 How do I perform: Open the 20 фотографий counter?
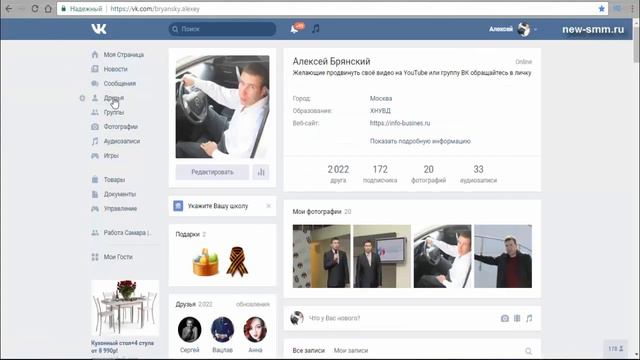point(429,173)
